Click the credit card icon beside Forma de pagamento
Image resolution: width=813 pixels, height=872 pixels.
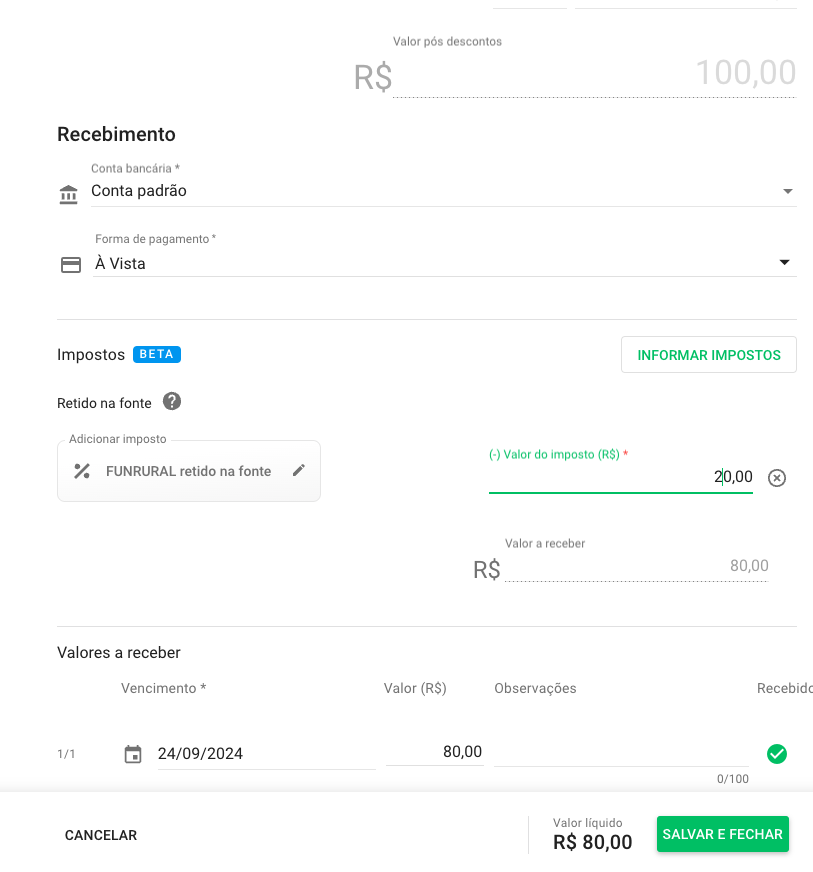coord(71,265)
